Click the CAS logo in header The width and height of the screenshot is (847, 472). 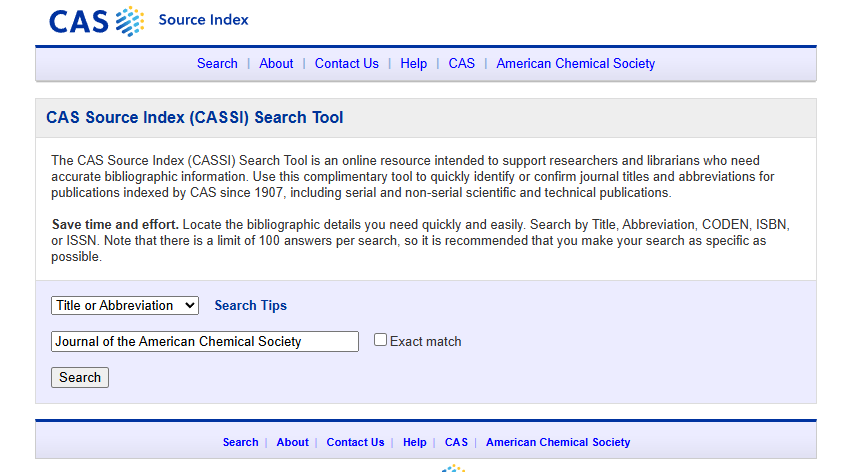[96, 21]
